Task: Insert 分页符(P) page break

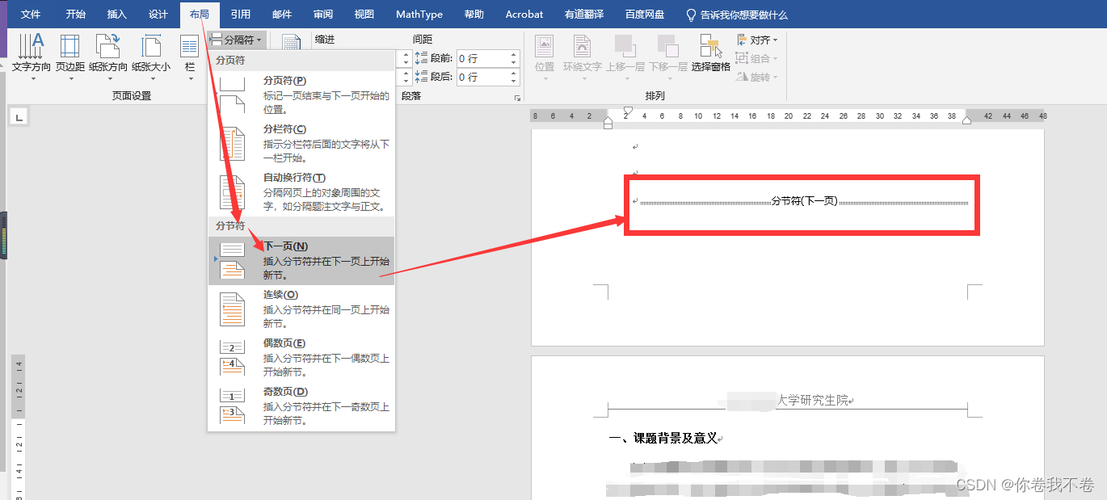Action: coord(301,95)
